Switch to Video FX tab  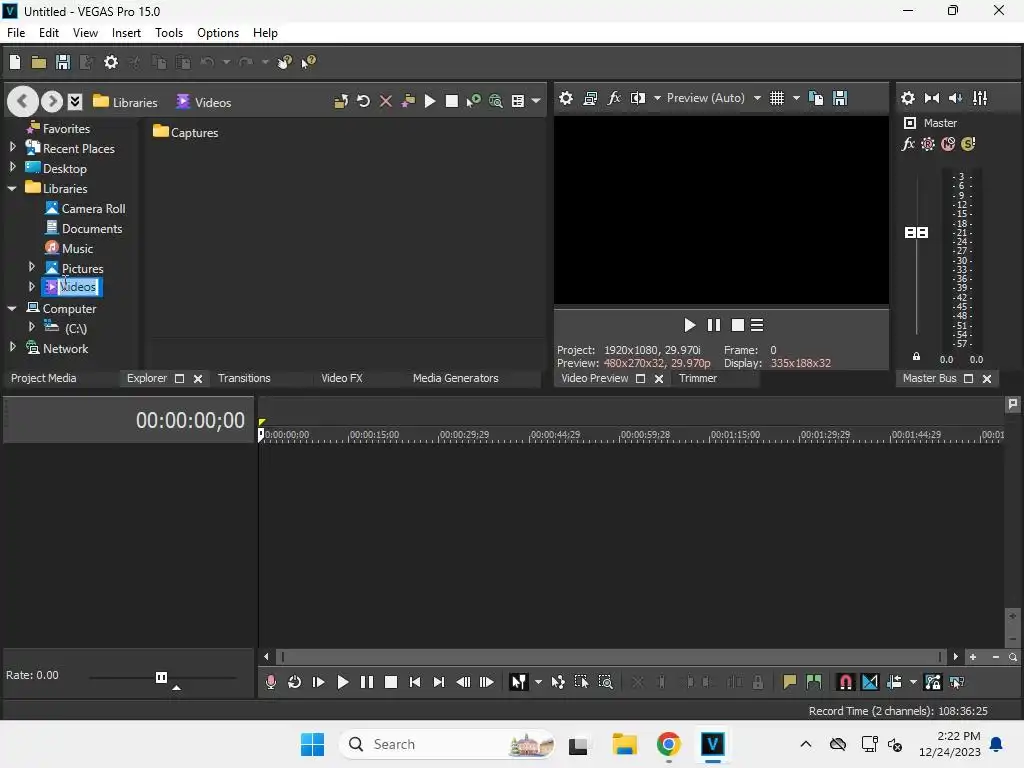tap(342, 378)
